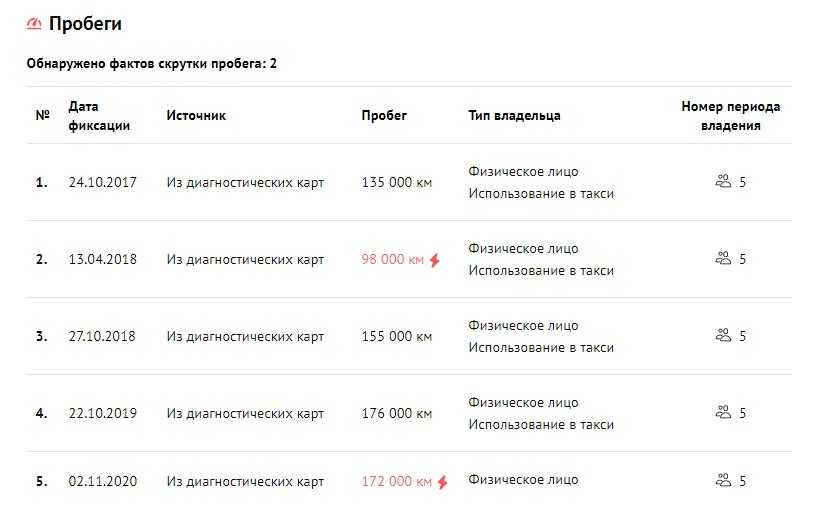This screenshot has width=814, height=505.
Task: Click the owners icon in row 3
Action: tap(724, 336)
